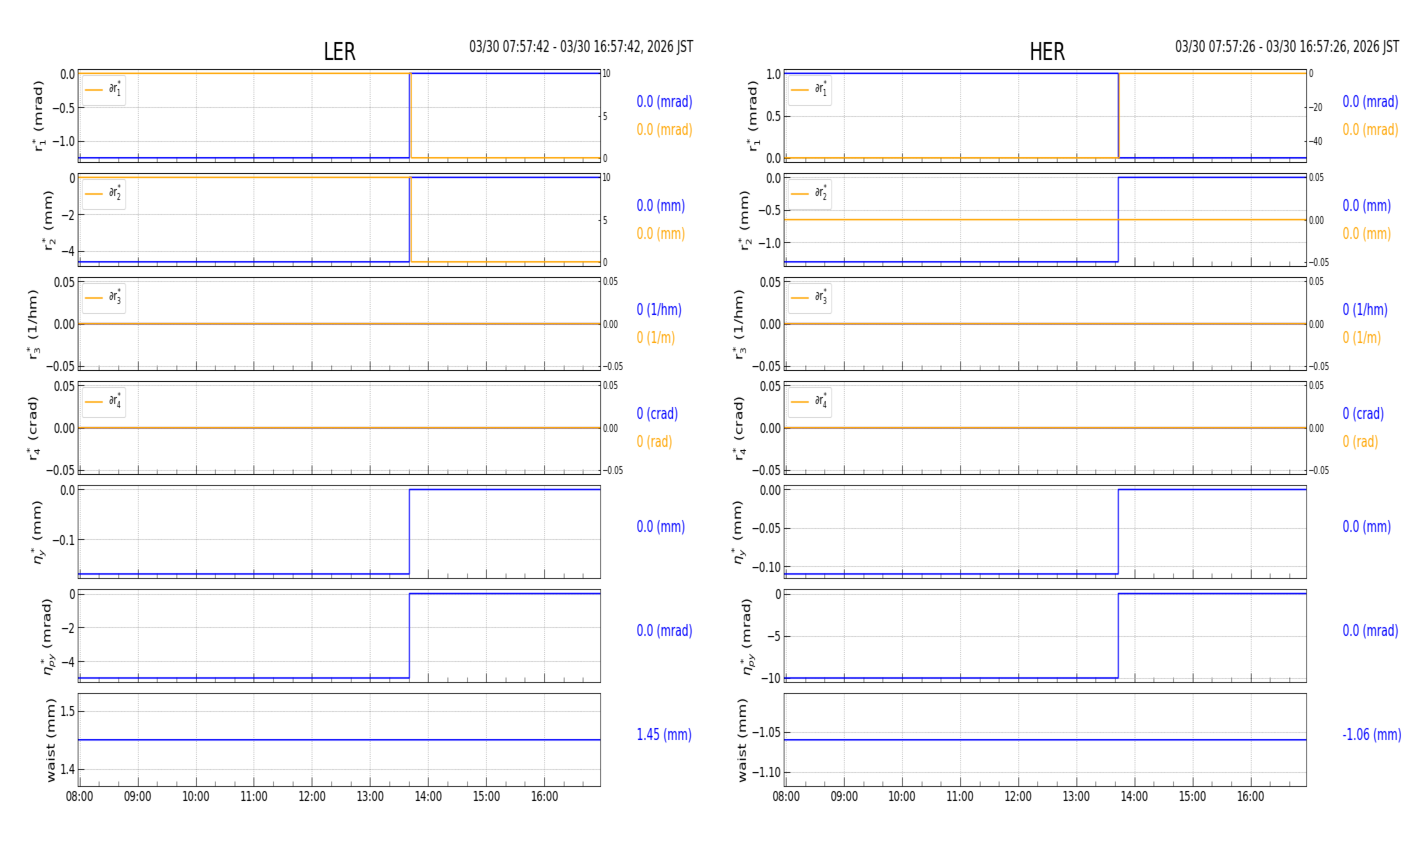Click orange 0.0 (mrad) readout beside LER r1*

(664, 130)
